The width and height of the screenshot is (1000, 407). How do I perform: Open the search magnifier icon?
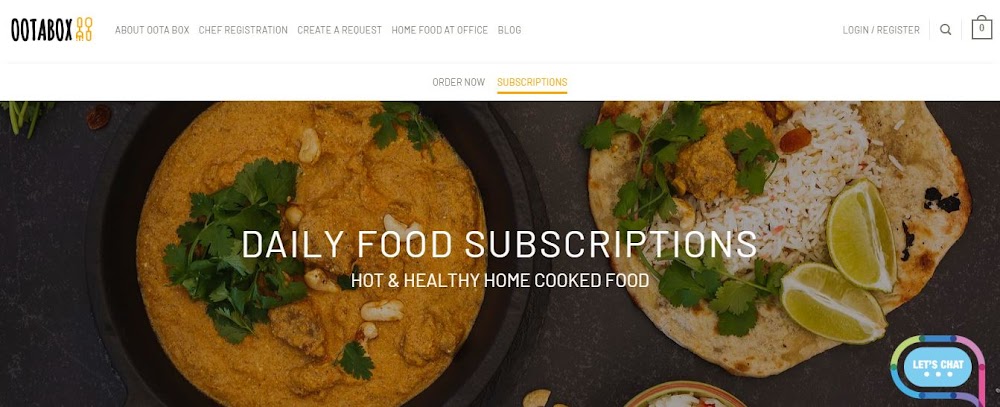tap(946, 29)
